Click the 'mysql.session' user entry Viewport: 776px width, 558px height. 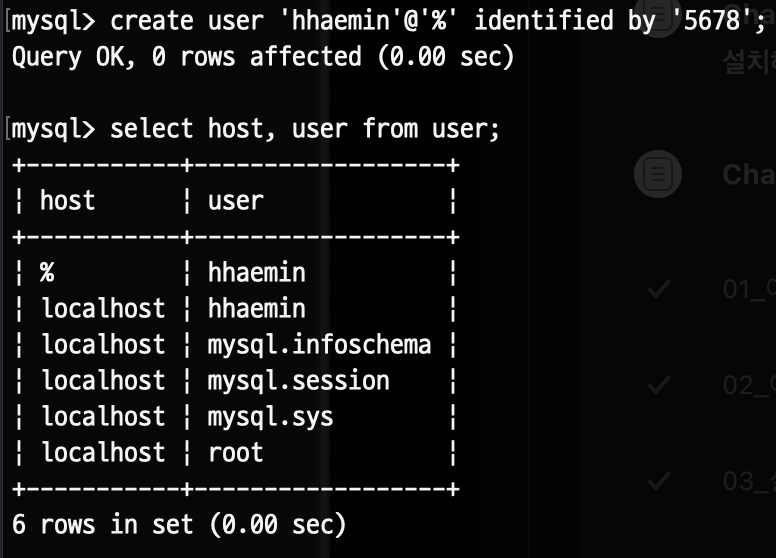pyautogui.click(x=298, y=381)
